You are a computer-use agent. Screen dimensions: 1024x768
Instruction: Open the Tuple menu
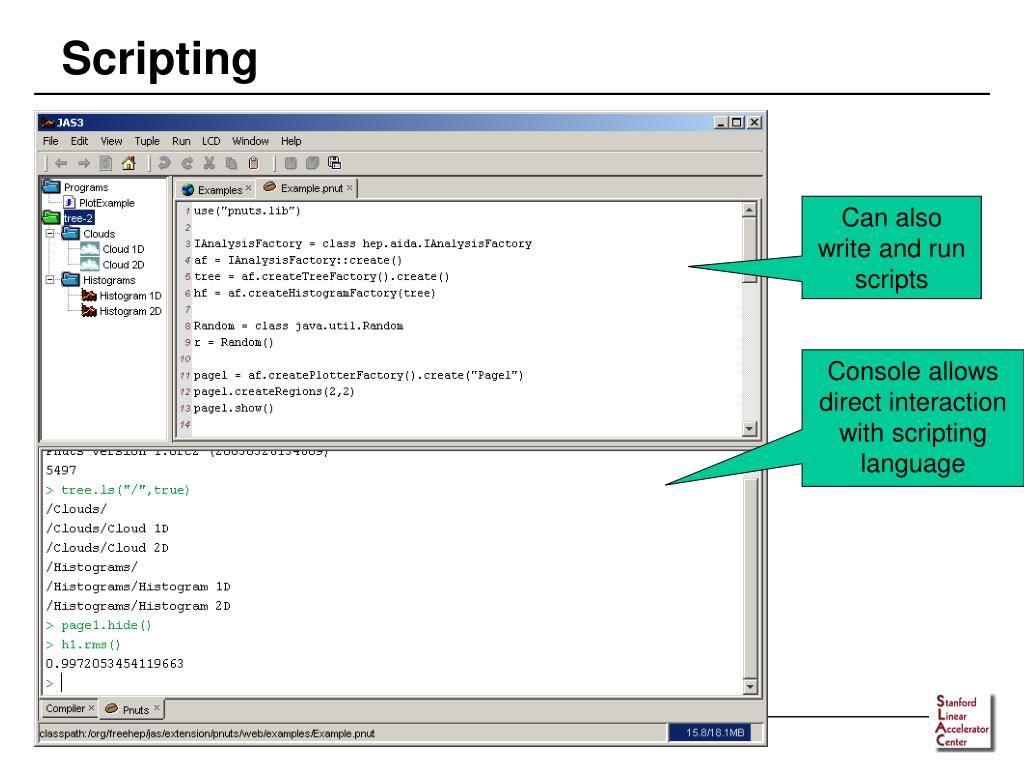147,141
